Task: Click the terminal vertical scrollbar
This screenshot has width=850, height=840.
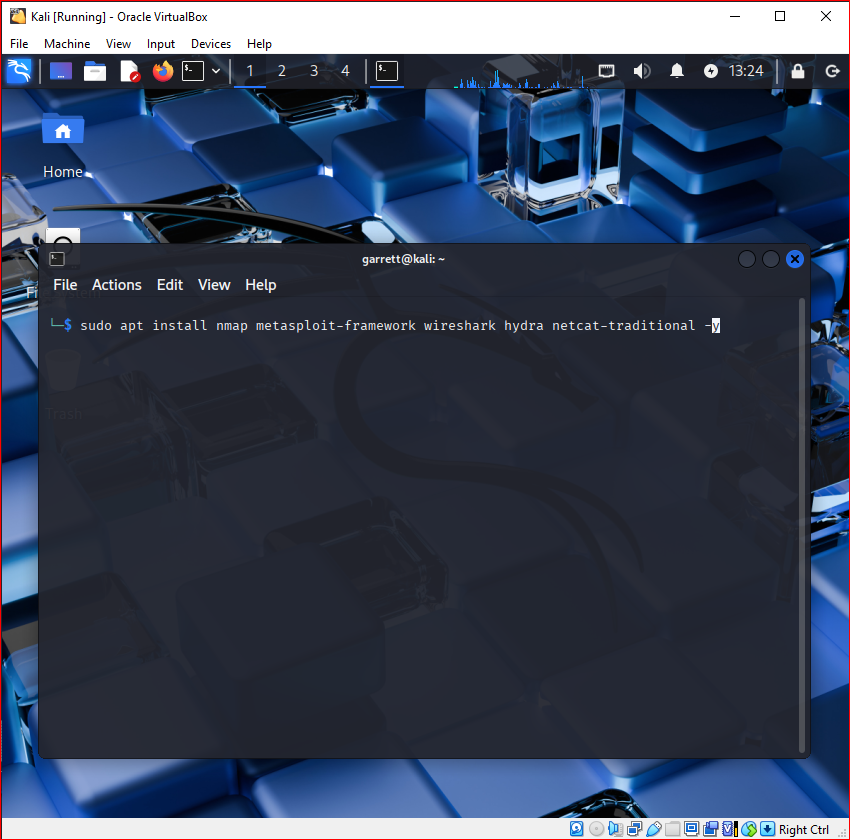Action: click(802, 525)
